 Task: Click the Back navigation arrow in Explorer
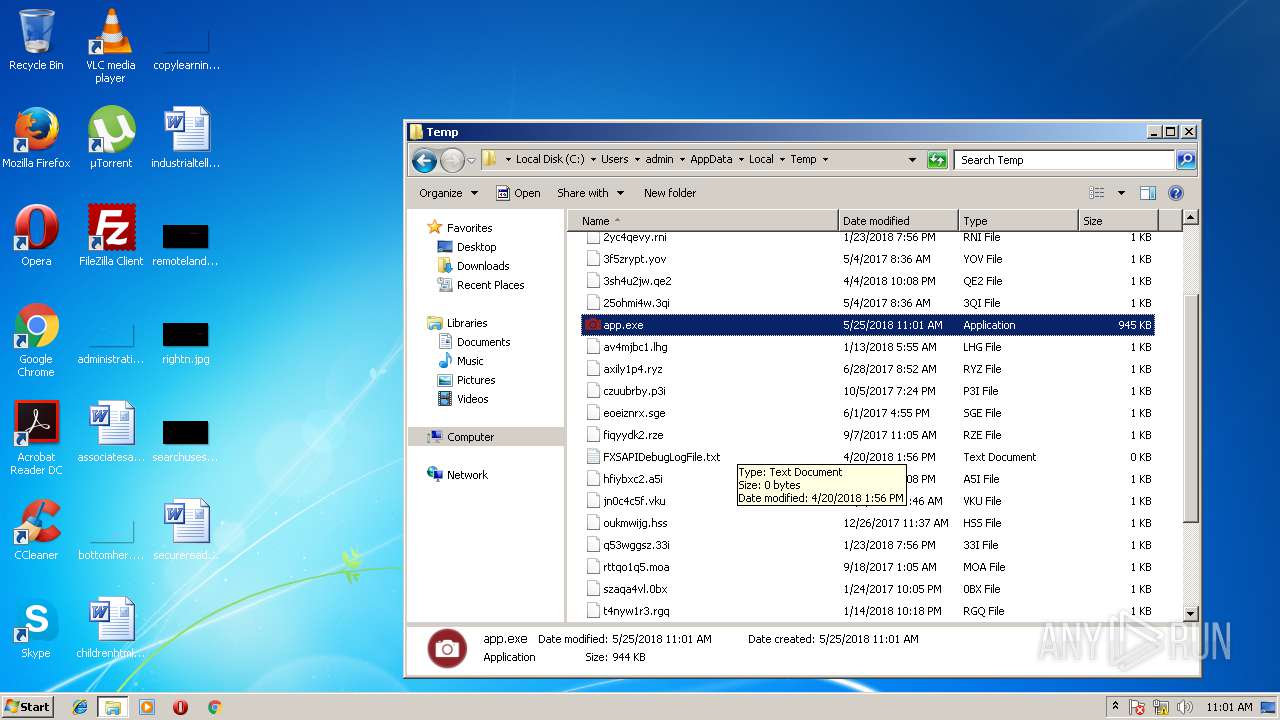[x=424, y=160]
